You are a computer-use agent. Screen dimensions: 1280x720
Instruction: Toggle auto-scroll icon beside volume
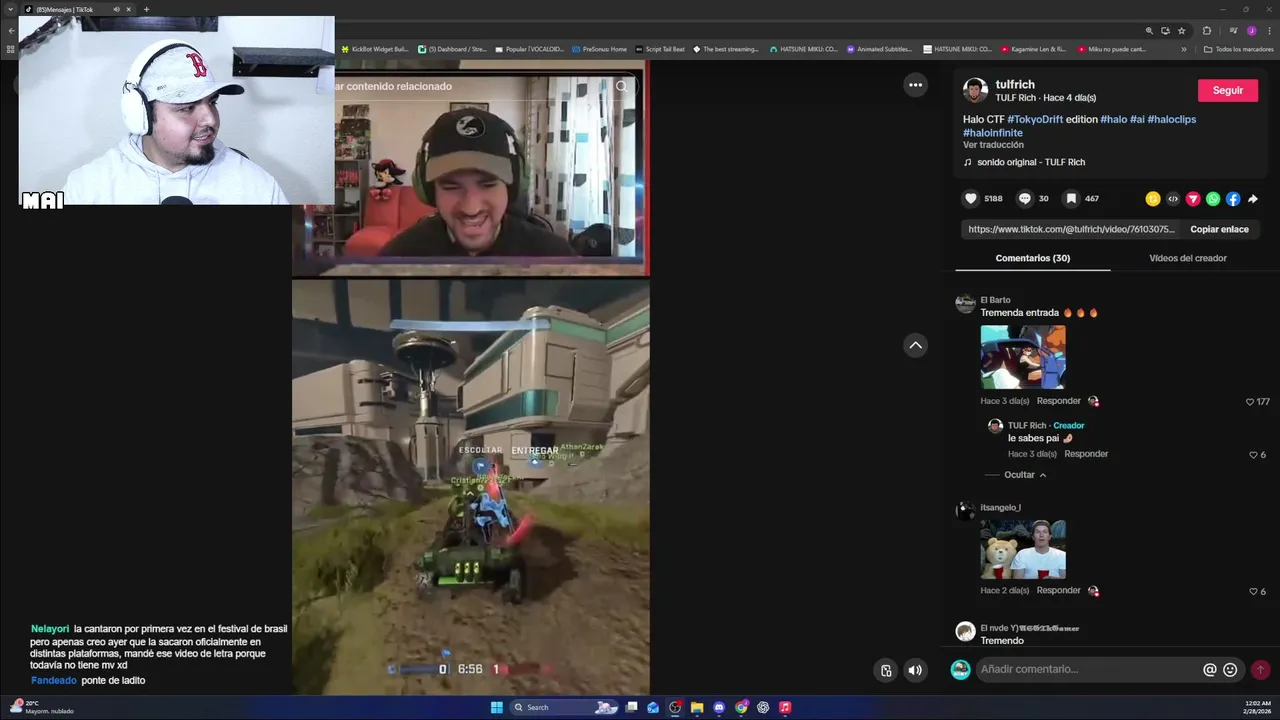coord(886,670)
